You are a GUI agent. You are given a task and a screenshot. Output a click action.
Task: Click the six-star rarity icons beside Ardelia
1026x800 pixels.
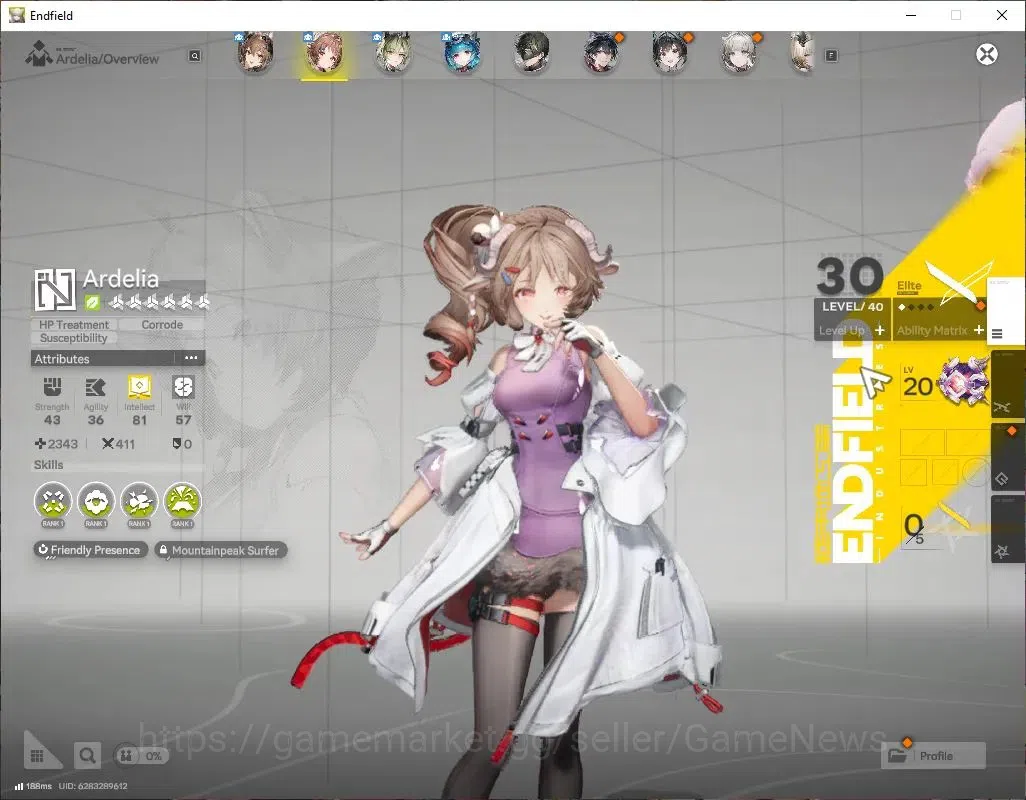[160, 302]
